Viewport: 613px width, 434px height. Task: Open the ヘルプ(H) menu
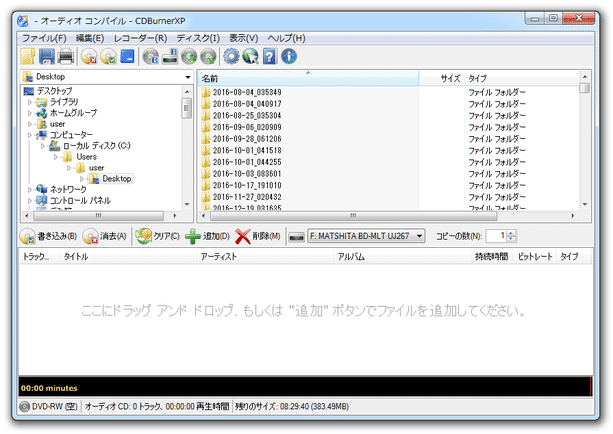pyautogui.click(x=286, y=38)
